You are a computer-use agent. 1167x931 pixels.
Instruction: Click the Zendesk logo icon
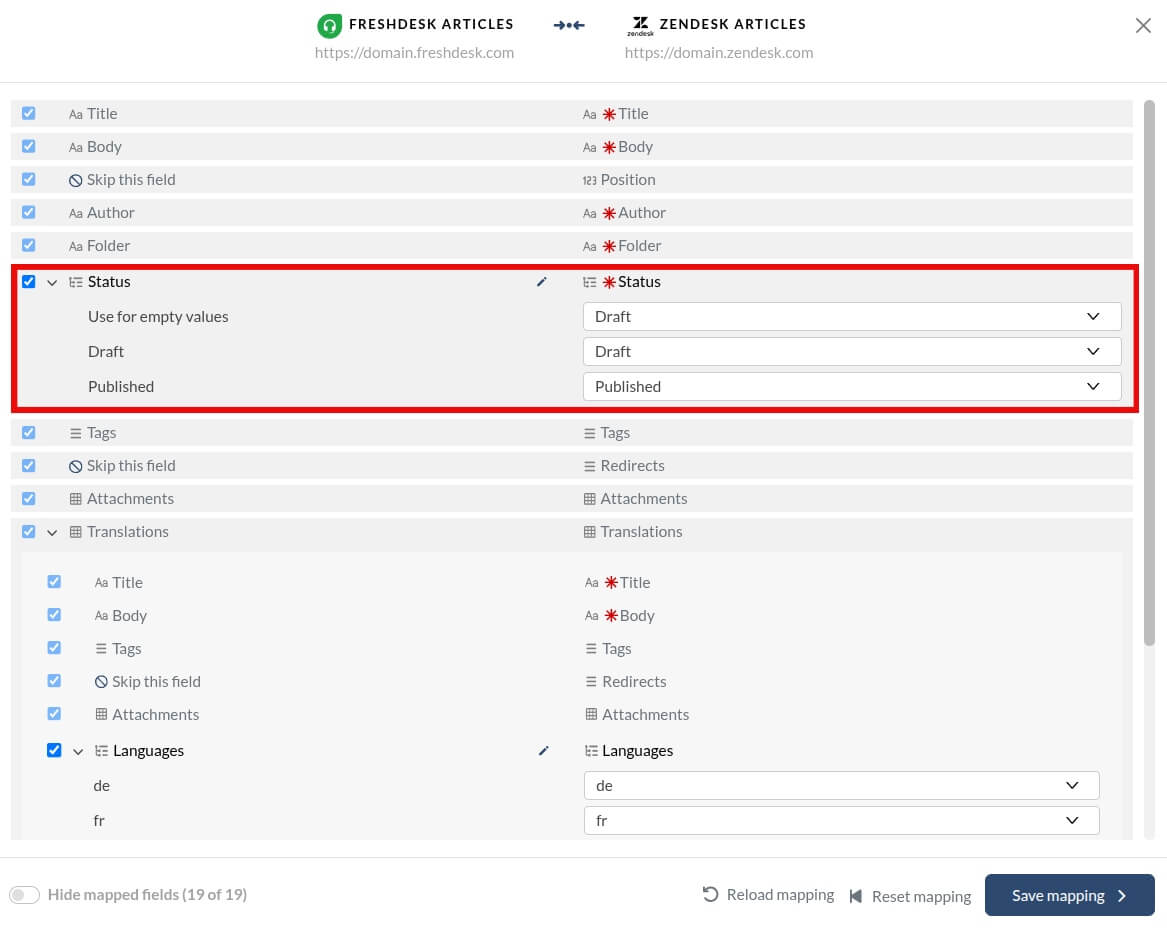click(x=640, y=25)
